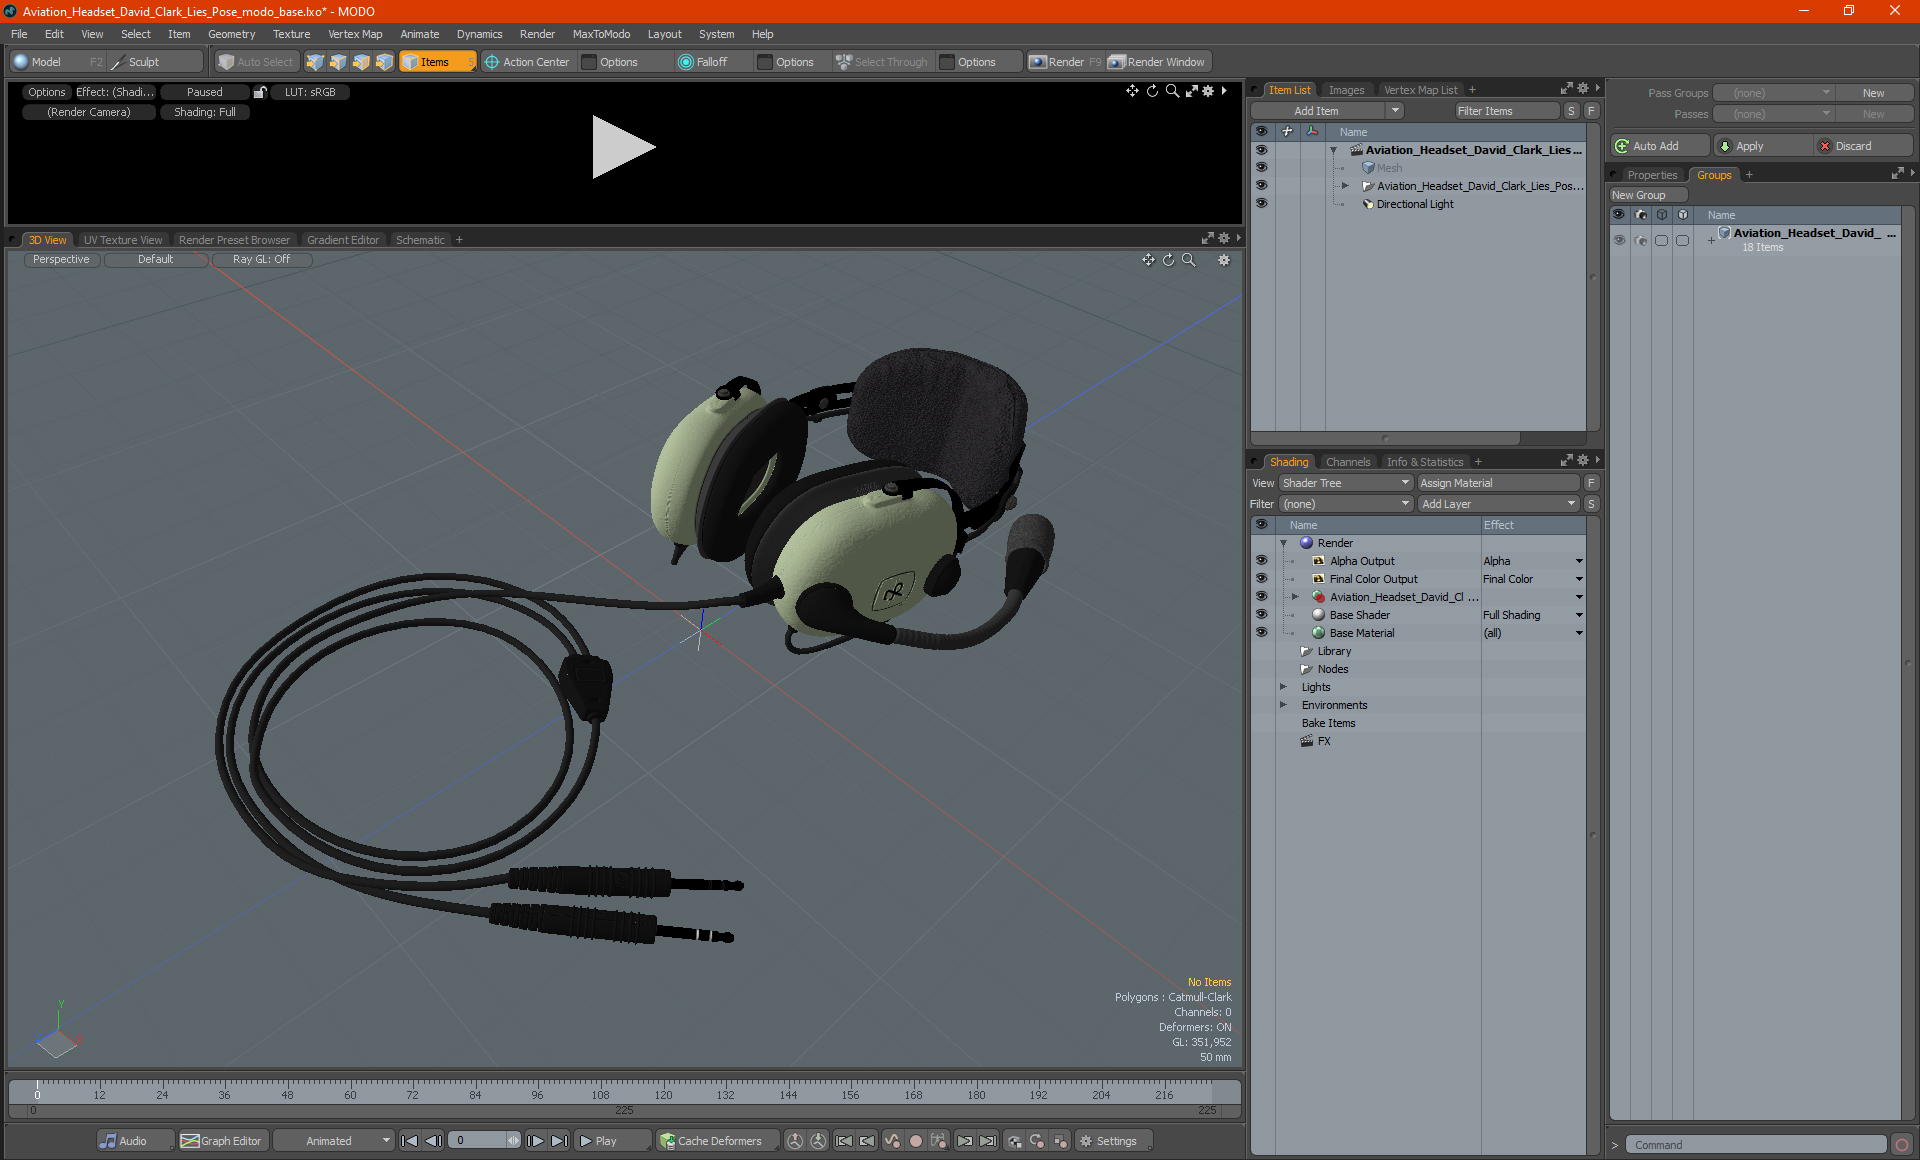Screen dimensions: 1920x1160
Task: Open the Render Window
Action: (x=1157, y=62)
